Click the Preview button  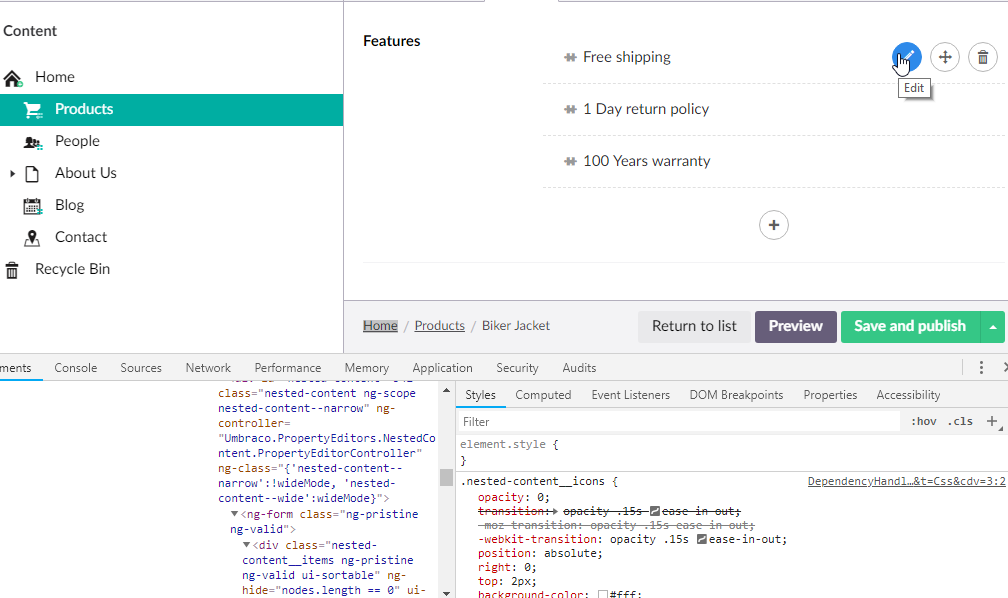[x=795, y=326]
